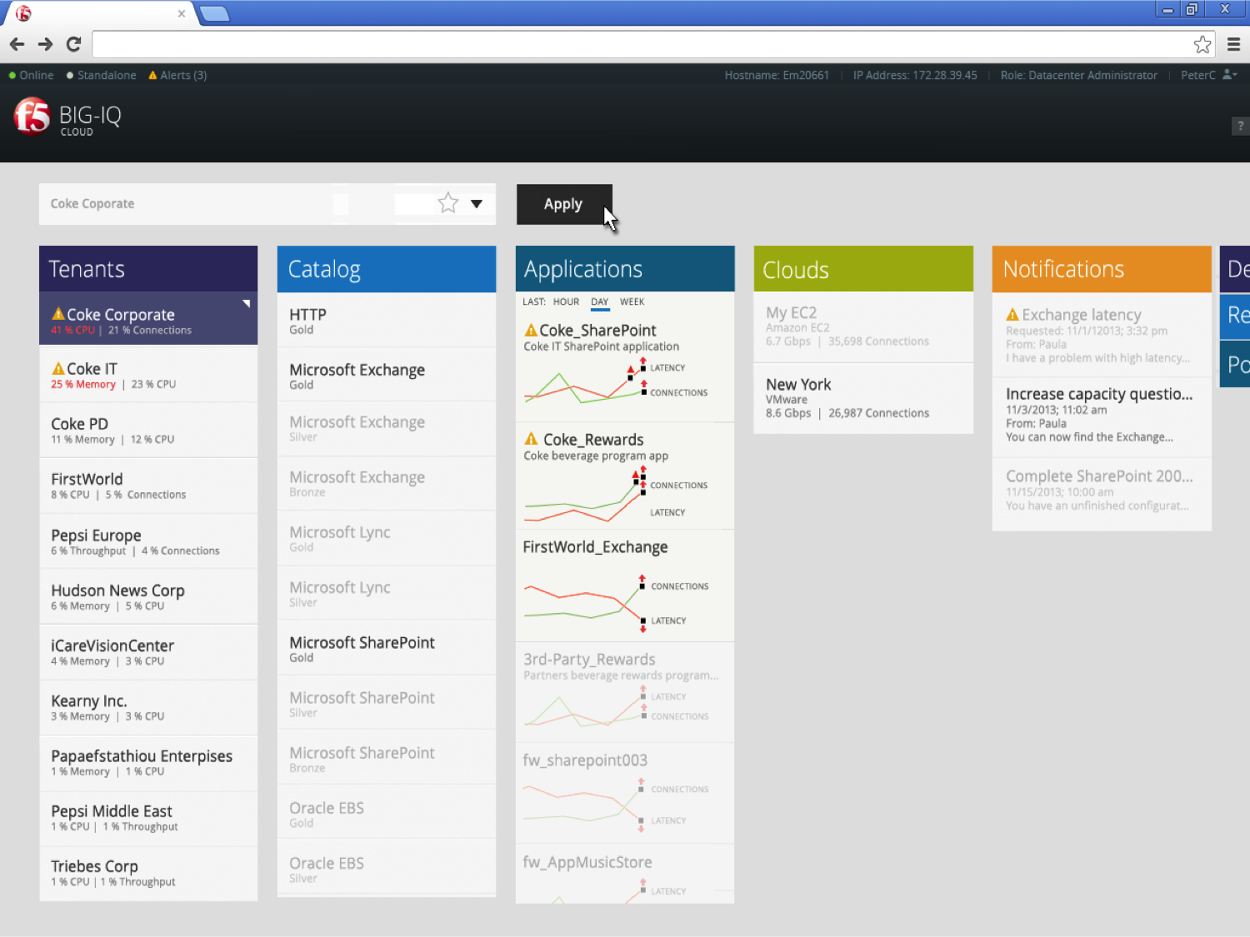Open the 3rd-Party_Rewards application
This screenshot has width=1250, height=937.
click(625, 692)
